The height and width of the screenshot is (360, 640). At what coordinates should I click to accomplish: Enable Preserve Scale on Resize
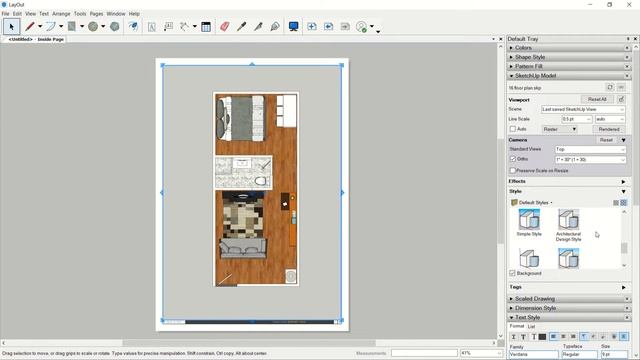(x=513, y=170)
